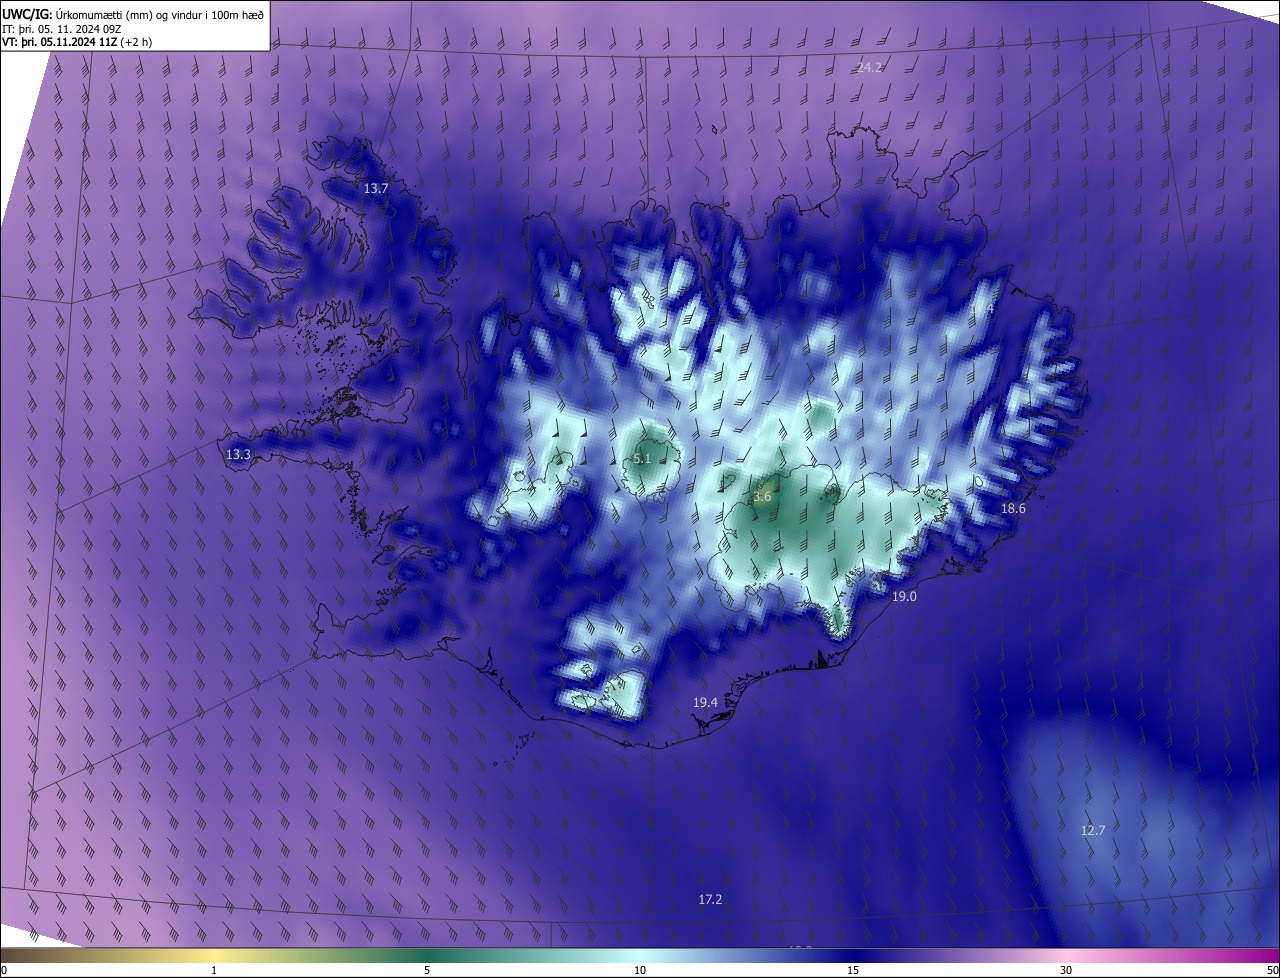Click the 12.7 value in the southeast
Screen dimensions: 1280x978
(x=1093, y=830)
